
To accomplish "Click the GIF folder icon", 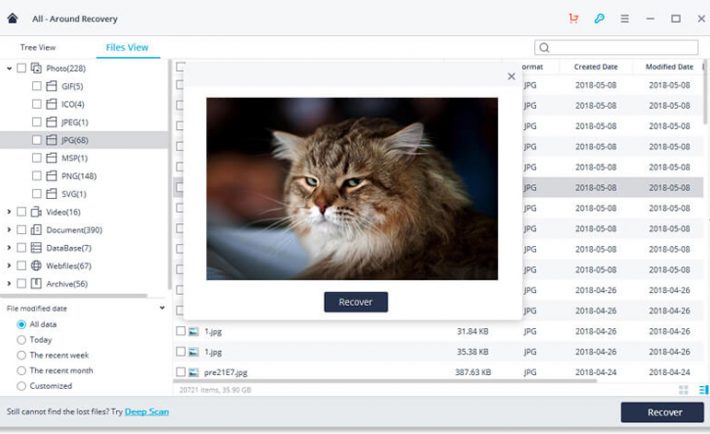I will 52,86.
